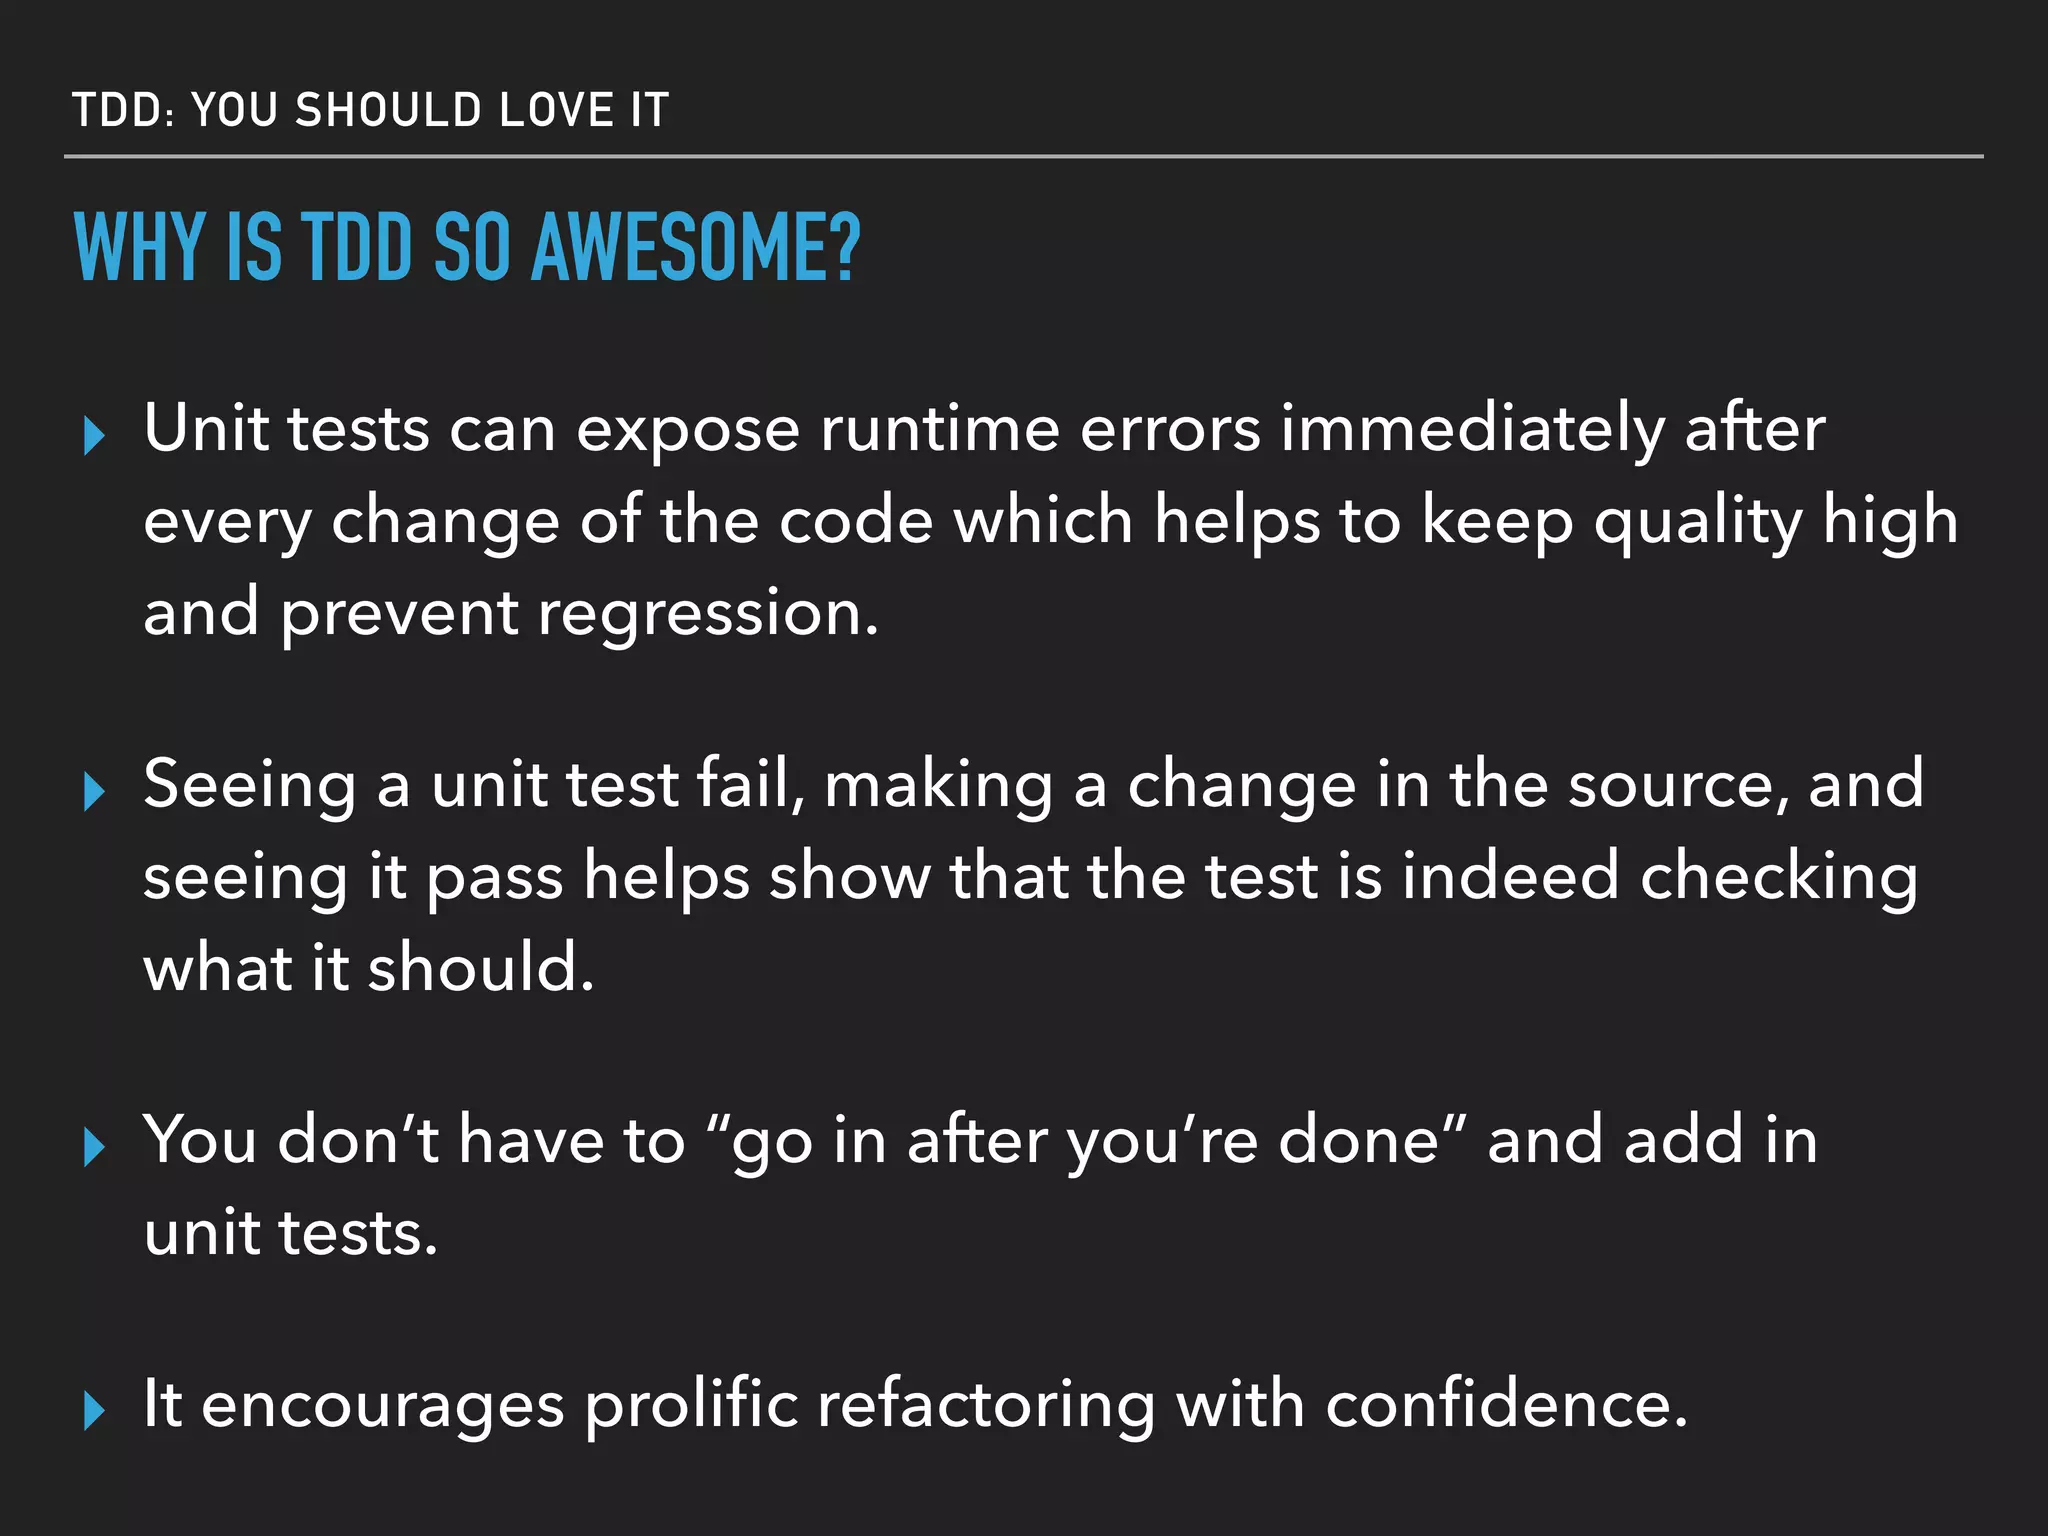
Task: Click the header text "TDD: YOU SHOULD LOVE IT"
Action: pos(370,110)
